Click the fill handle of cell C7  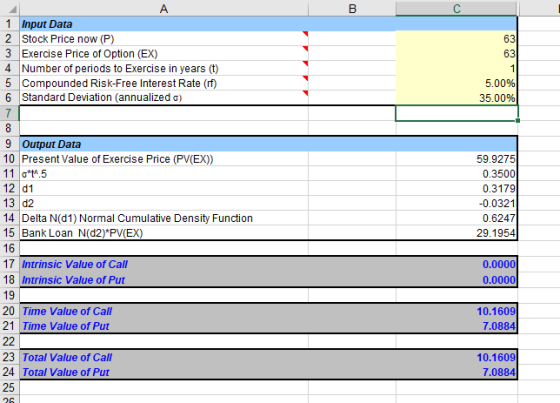[518, 121]
